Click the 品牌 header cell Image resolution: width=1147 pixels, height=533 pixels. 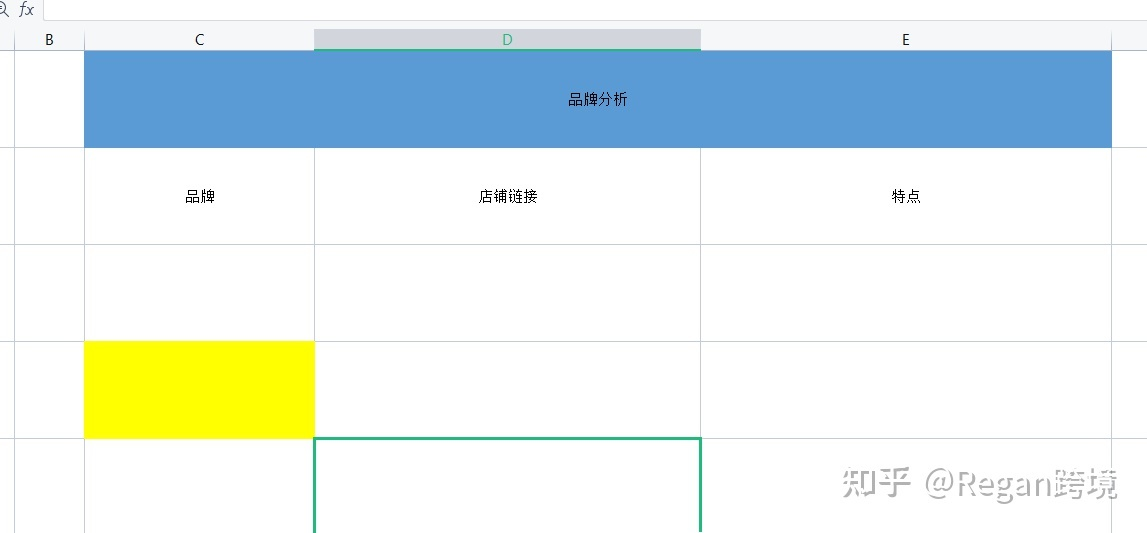click(199, 196)
